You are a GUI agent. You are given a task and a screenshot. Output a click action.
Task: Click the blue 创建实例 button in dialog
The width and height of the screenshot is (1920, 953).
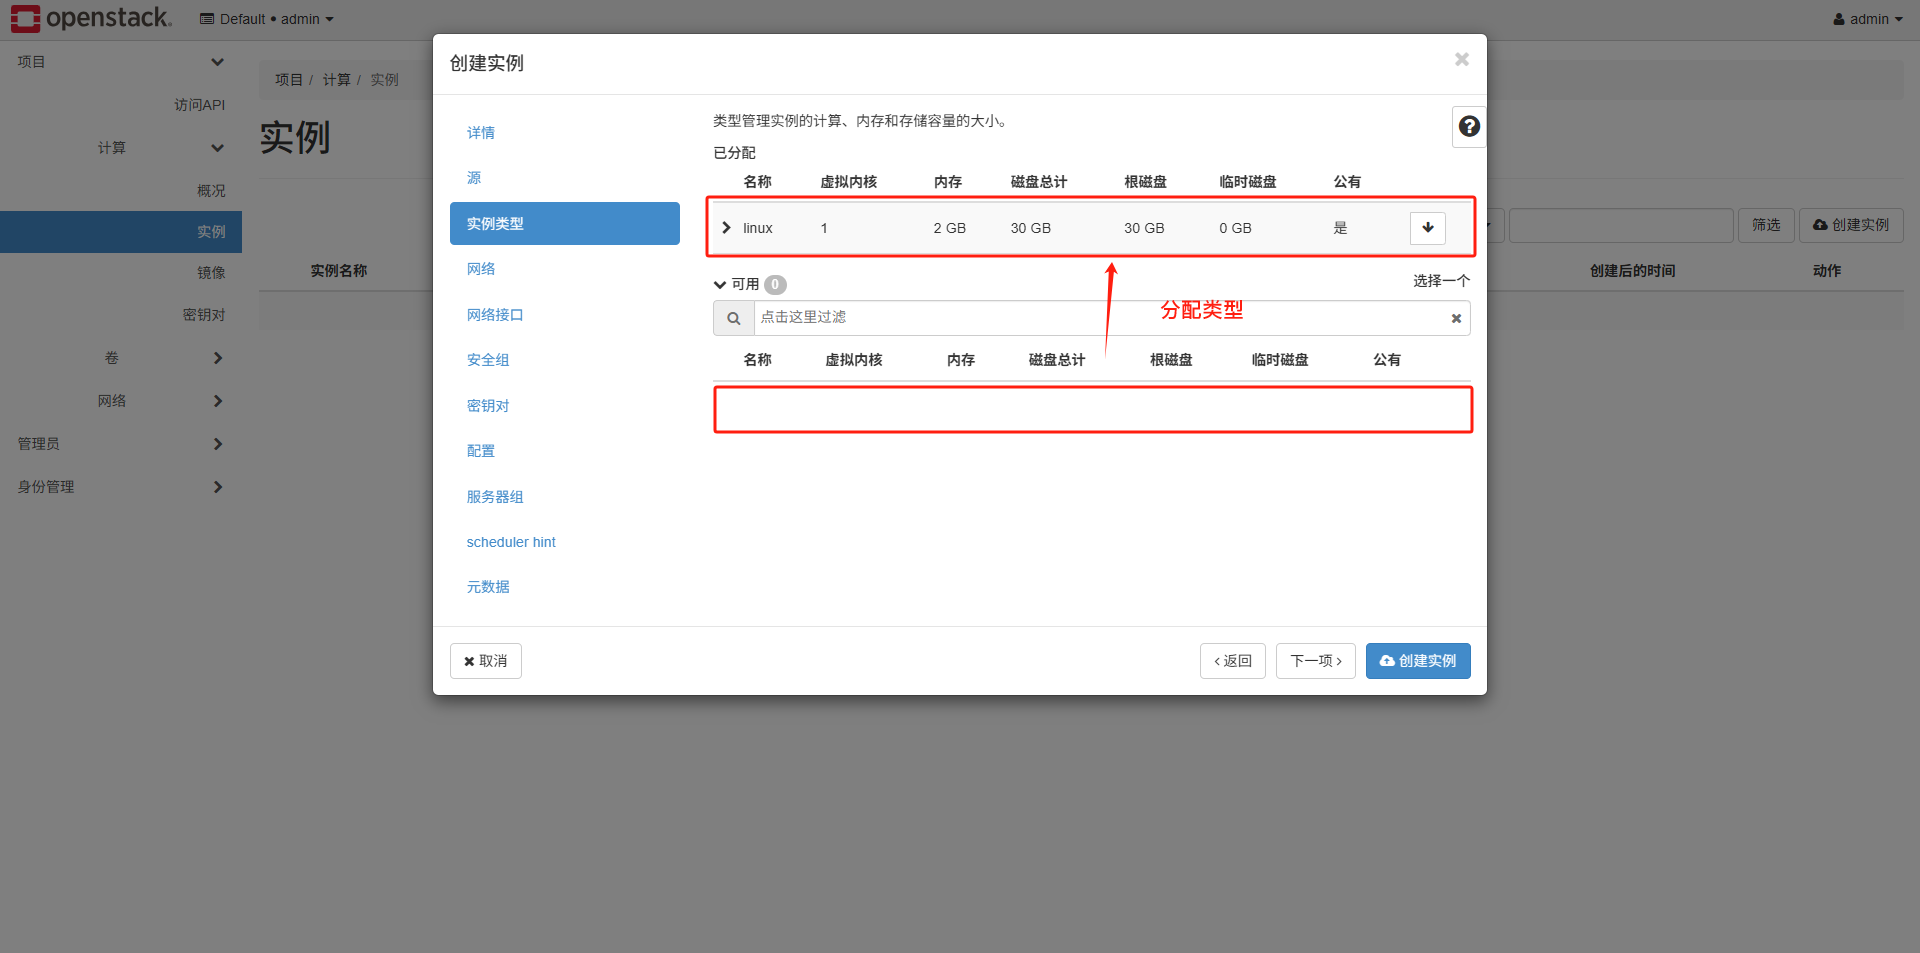pyautogui.click(x=1418, y=661)
